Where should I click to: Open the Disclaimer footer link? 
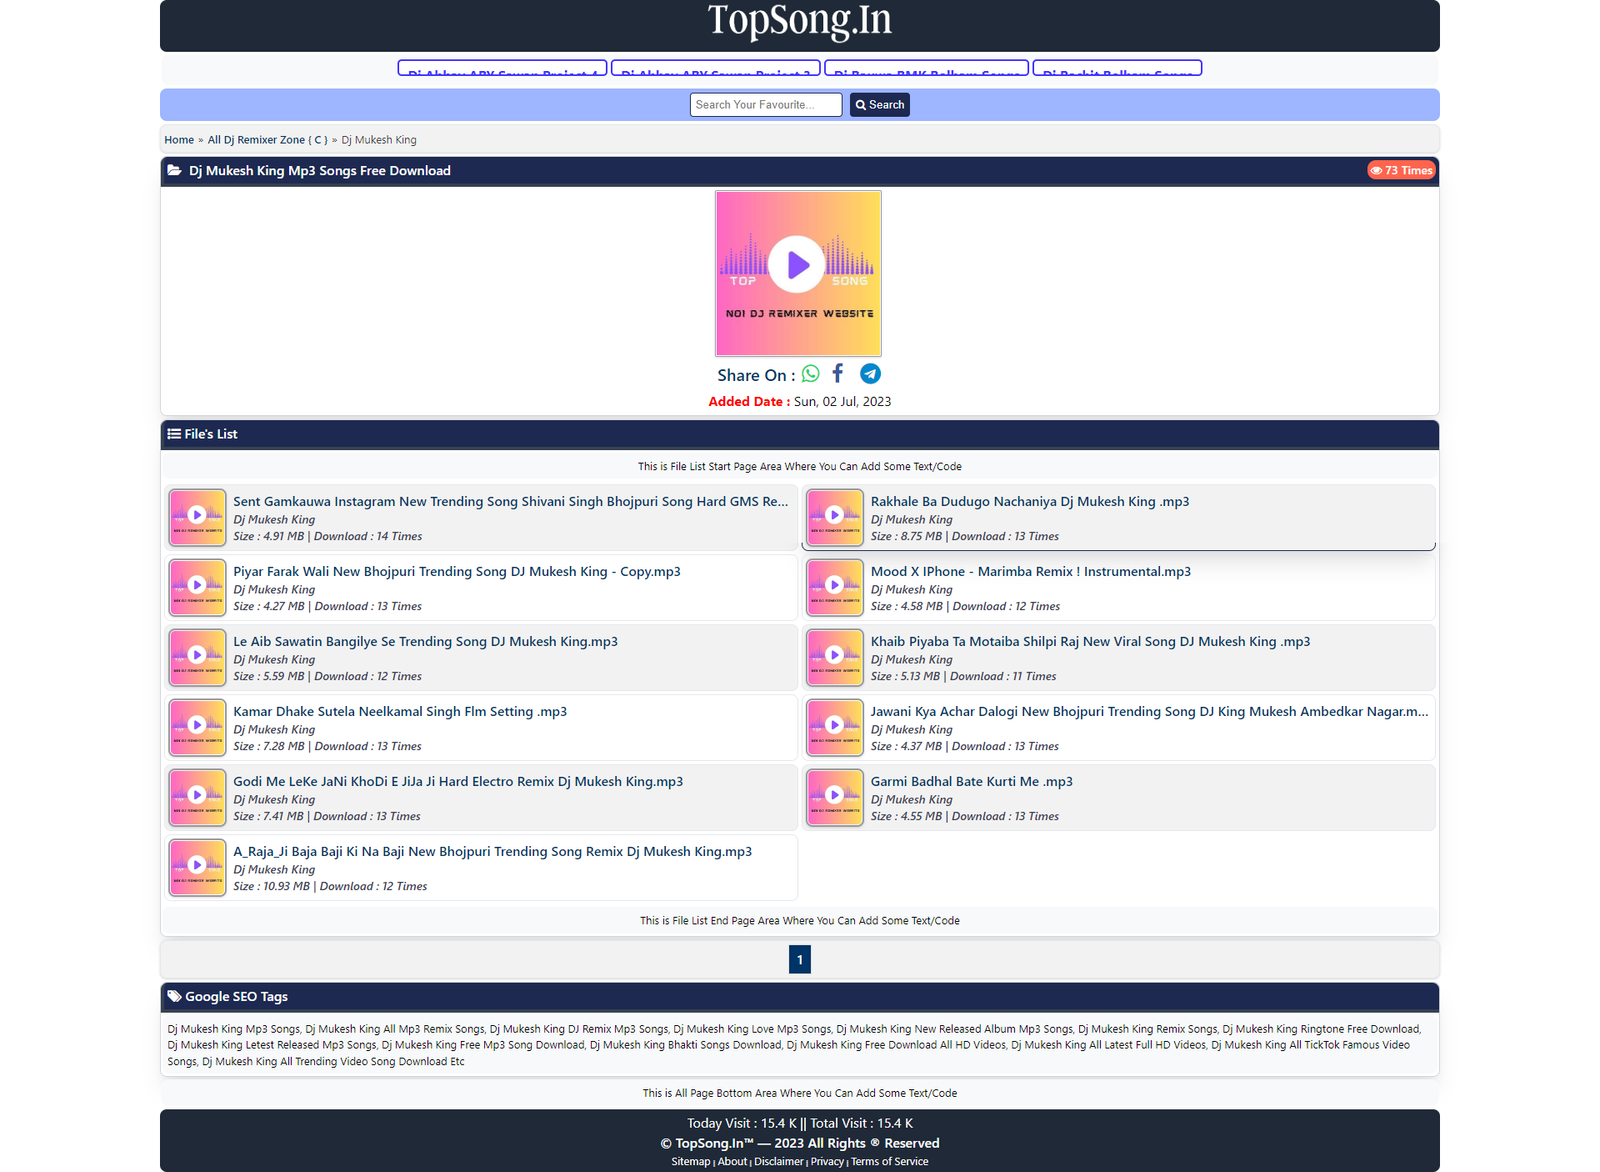(x=778, y=1162)
